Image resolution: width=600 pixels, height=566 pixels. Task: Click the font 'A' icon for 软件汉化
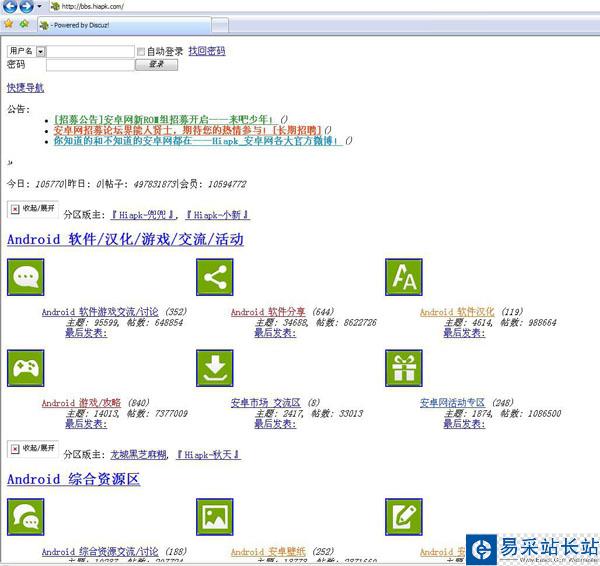coord(404,277)
